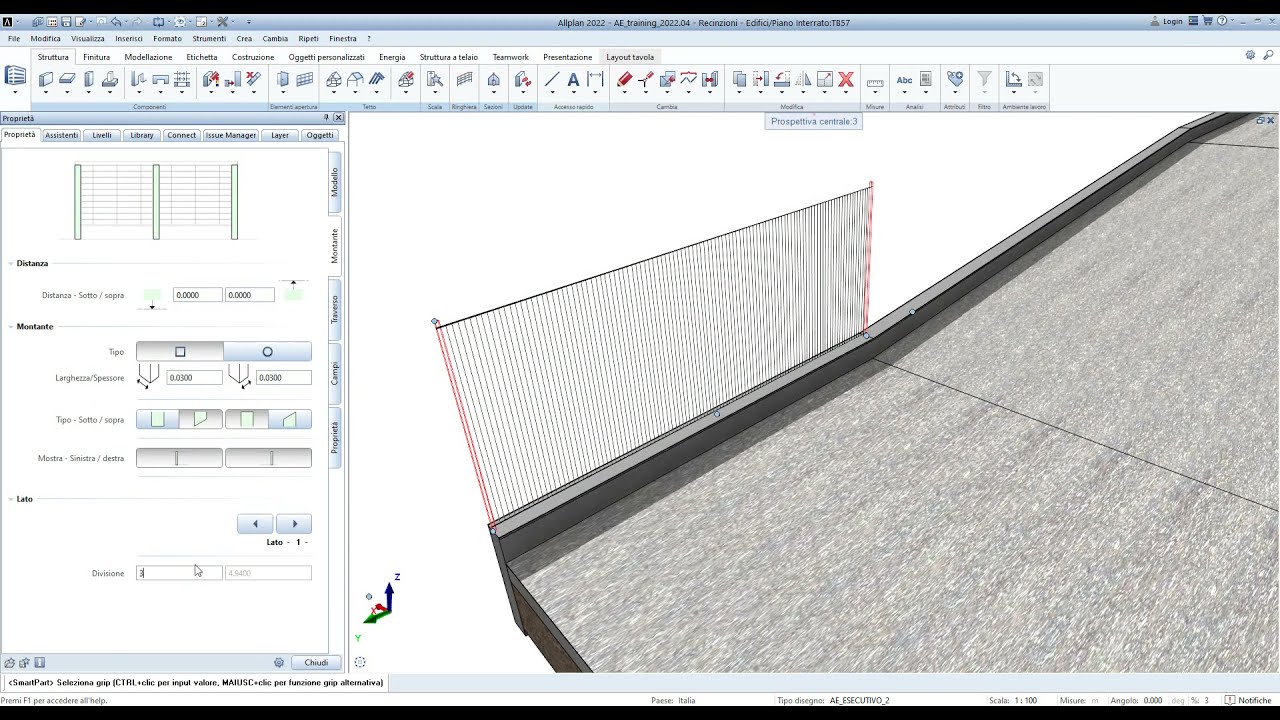This screenshot has width=1280, height=720.
Task: Switch to the Modellazione ribbon tab
Action: (148, 57)
